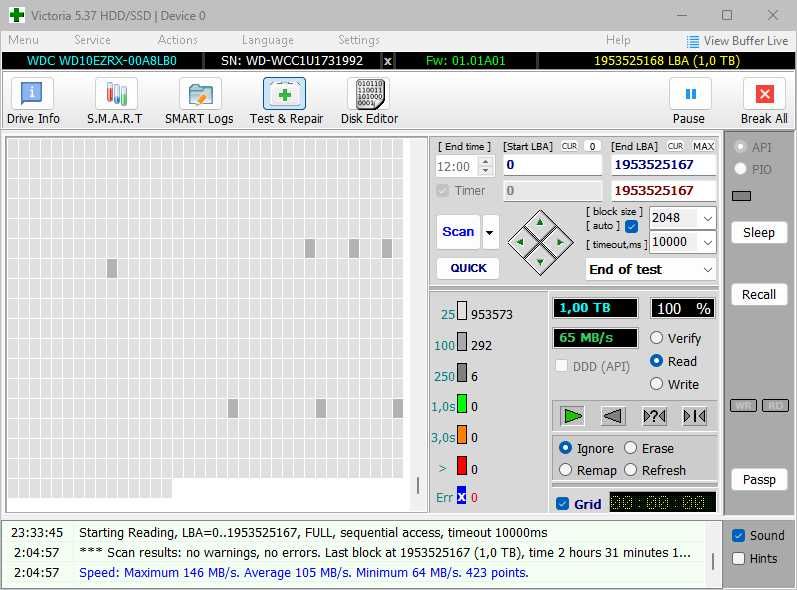The width and height of the screenshot is (797, 590).
Task: Click the Victoria green cross app icon
Action: click(x=17, y=15)
